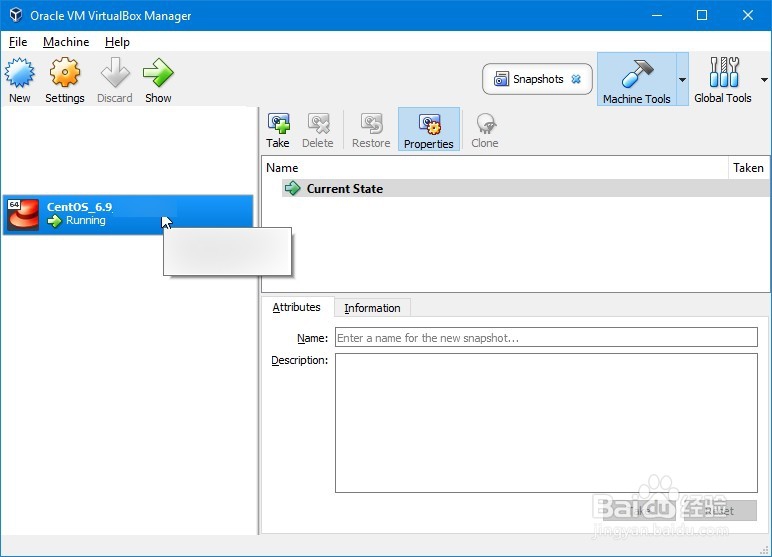
Task: Click the Taken column header
Action: click(748, 168)
